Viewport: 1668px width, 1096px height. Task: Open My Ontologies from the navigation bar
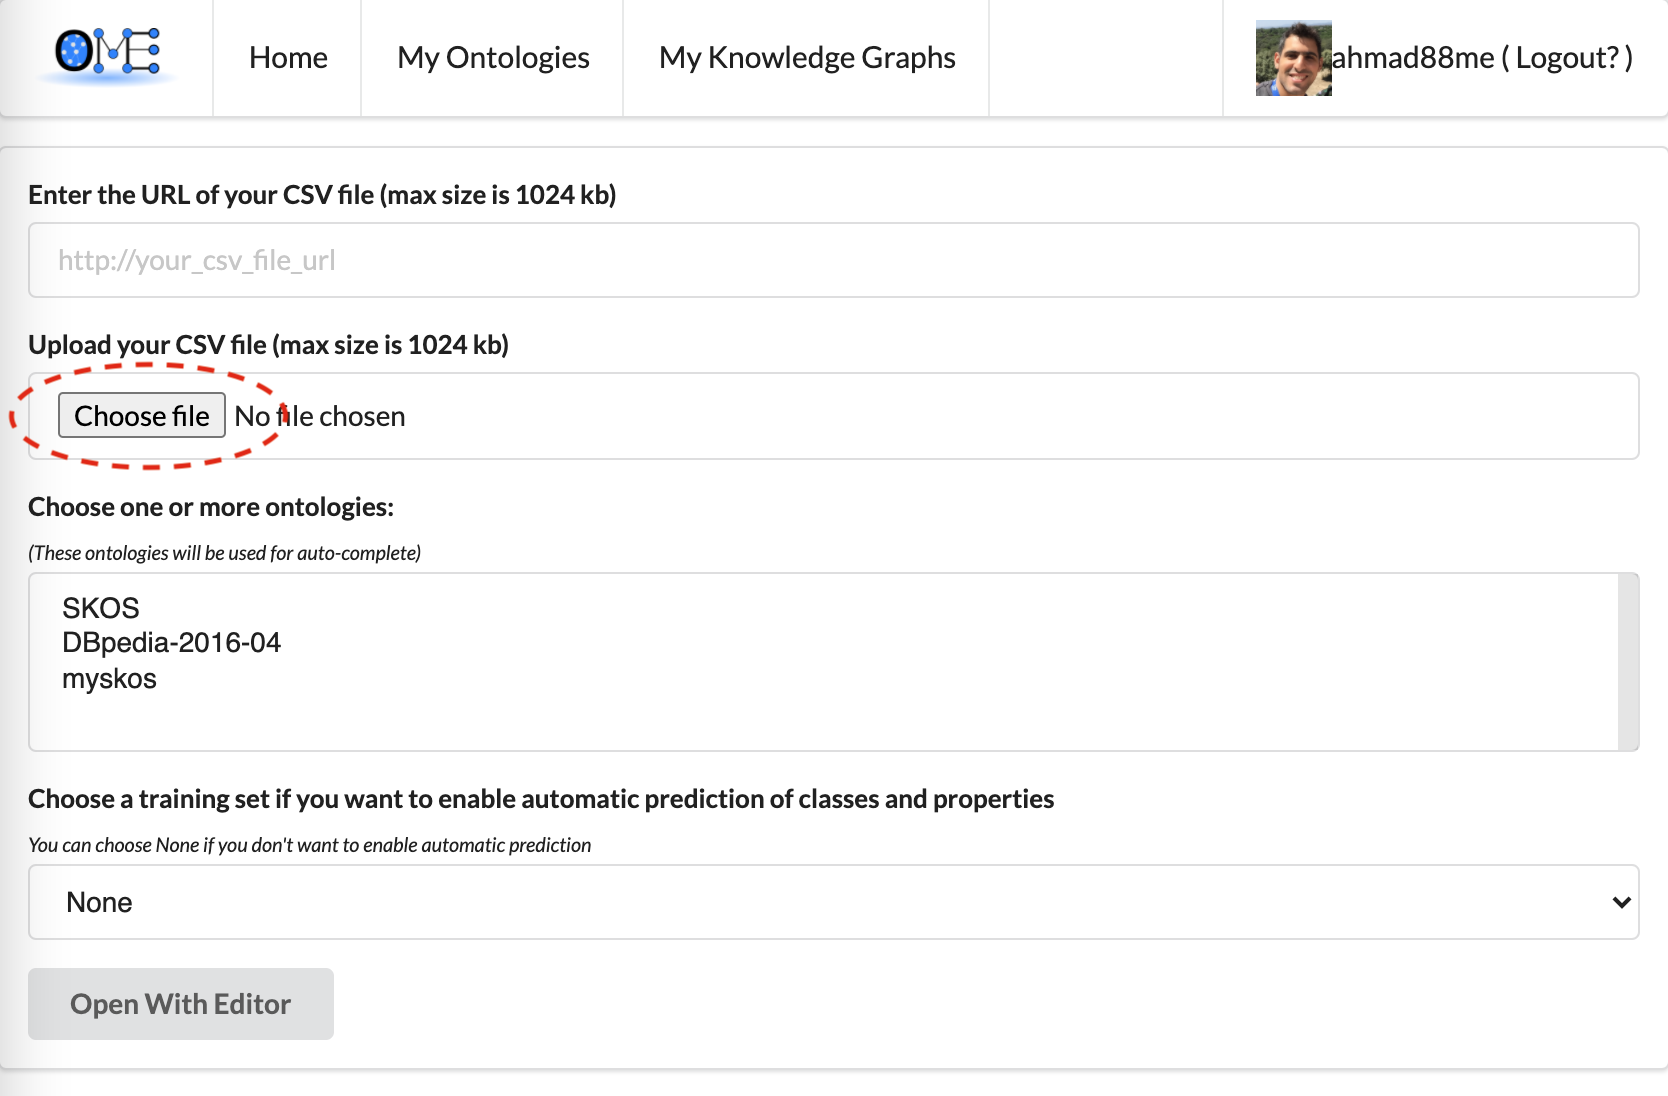(493, 58)
